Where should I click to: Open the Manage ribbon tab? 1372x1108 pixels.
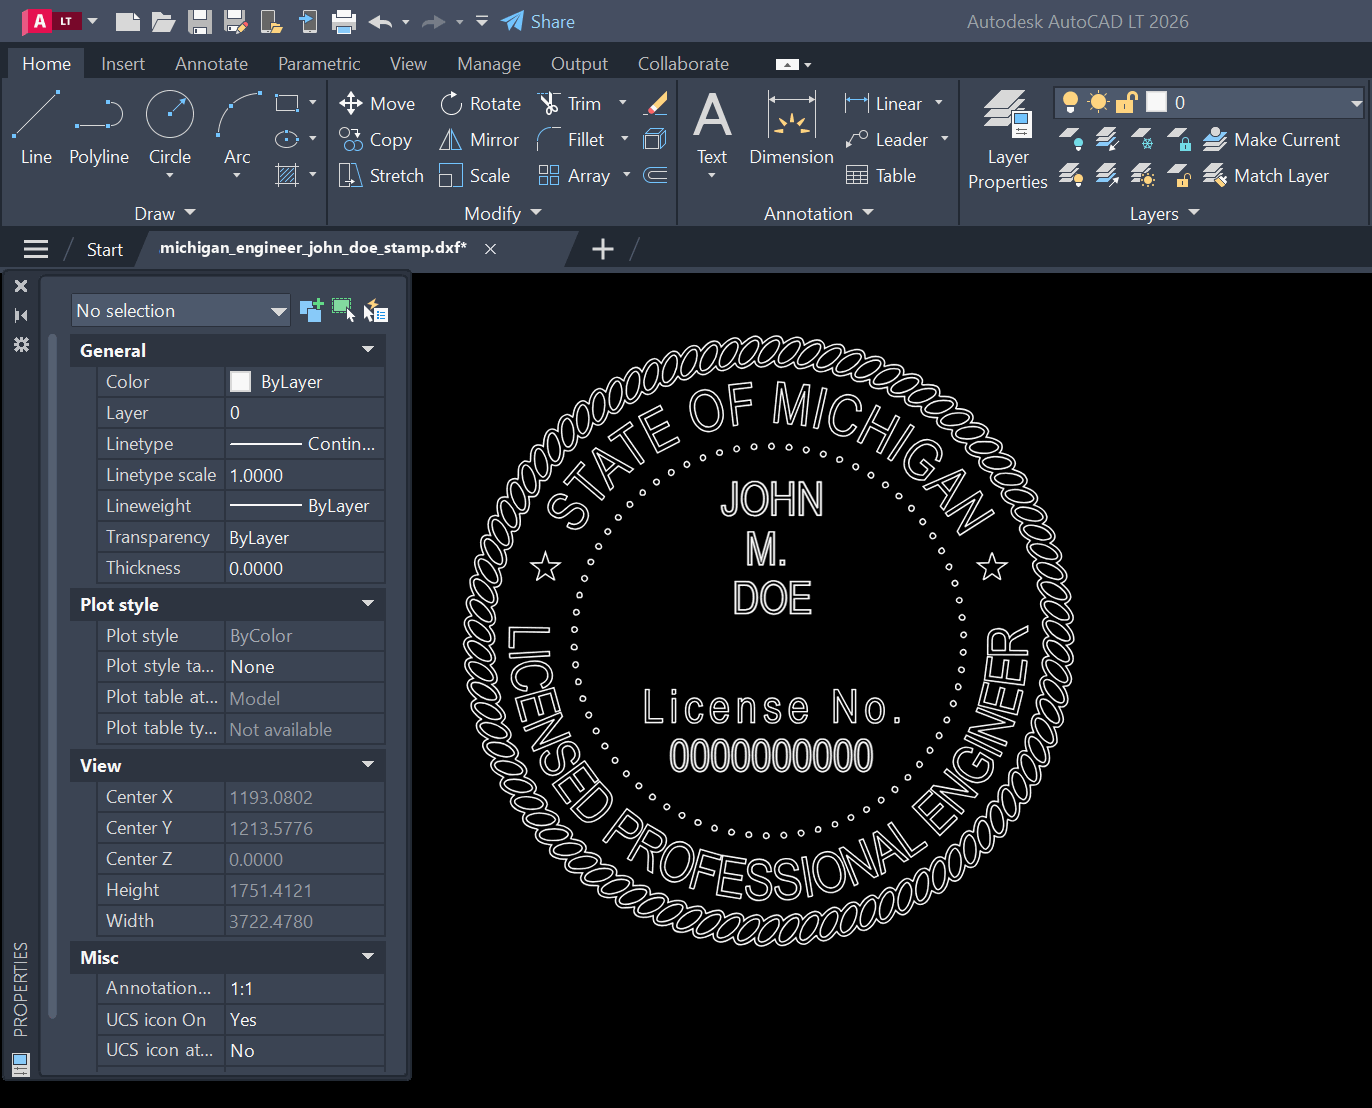(x=489, y=63)
